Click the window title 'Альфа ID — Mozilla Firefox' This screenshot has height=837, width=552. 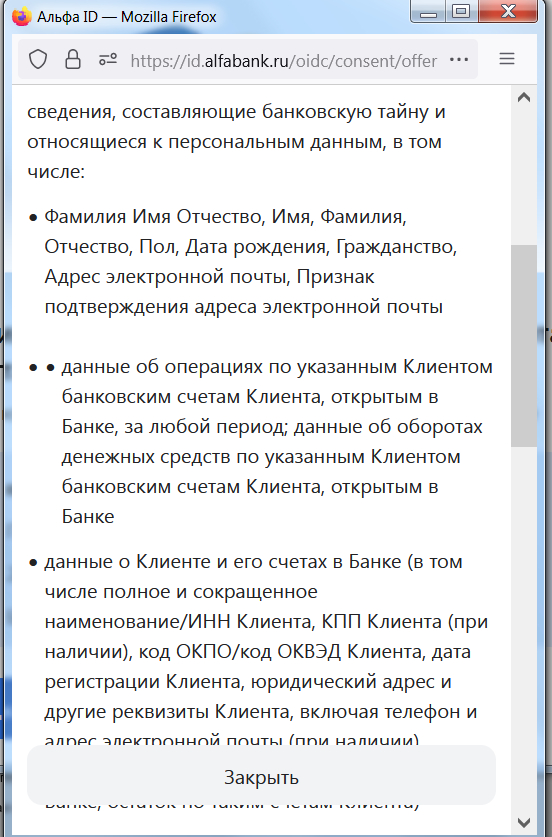coord(127,17)
